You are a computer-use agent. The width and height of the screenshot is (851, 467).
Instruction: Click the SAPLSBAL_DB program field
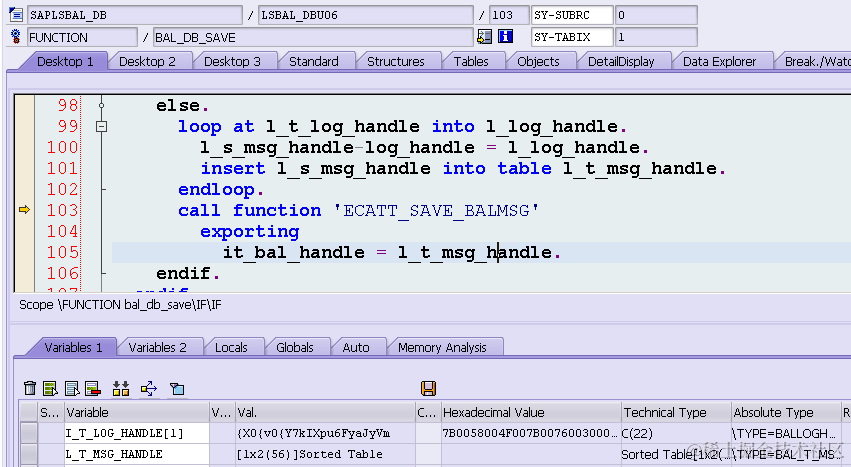pos(135,15)
